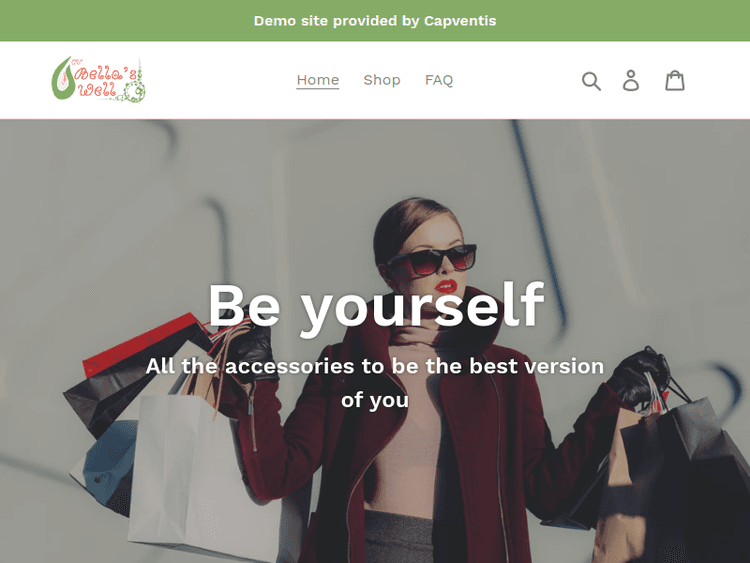Click the green droplet in the logo
750x563 pixels.
pyautogui.click(x=63, y=79)
